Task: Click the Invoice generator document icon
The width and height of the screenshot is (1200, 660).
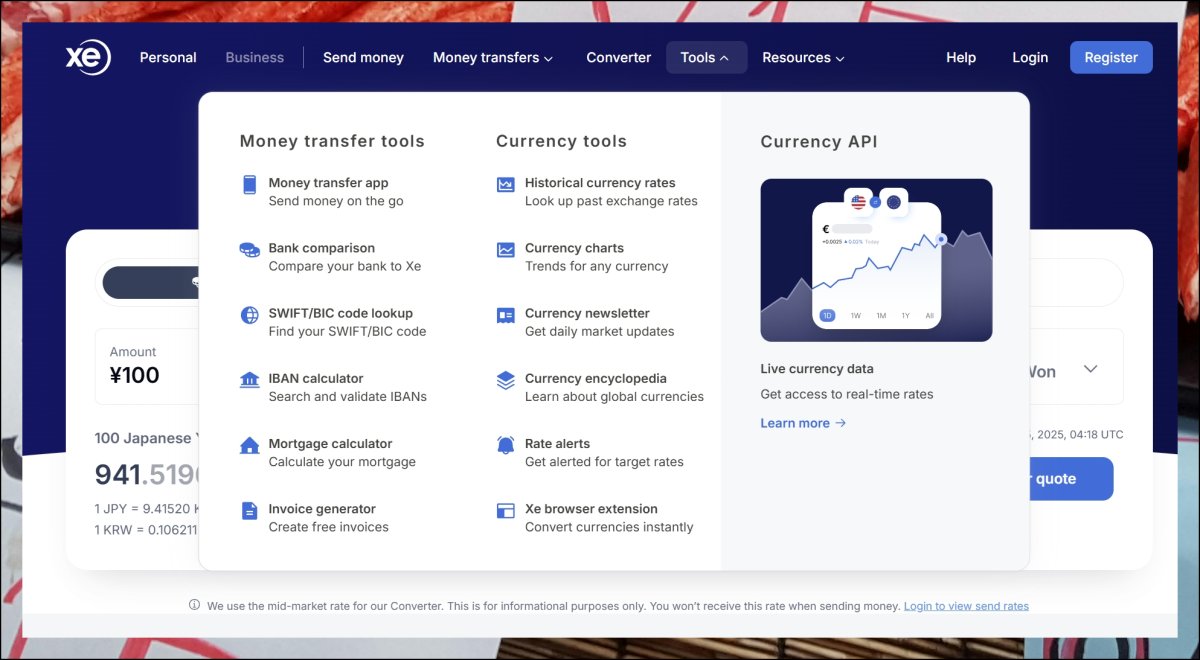Action: (249, 510)
